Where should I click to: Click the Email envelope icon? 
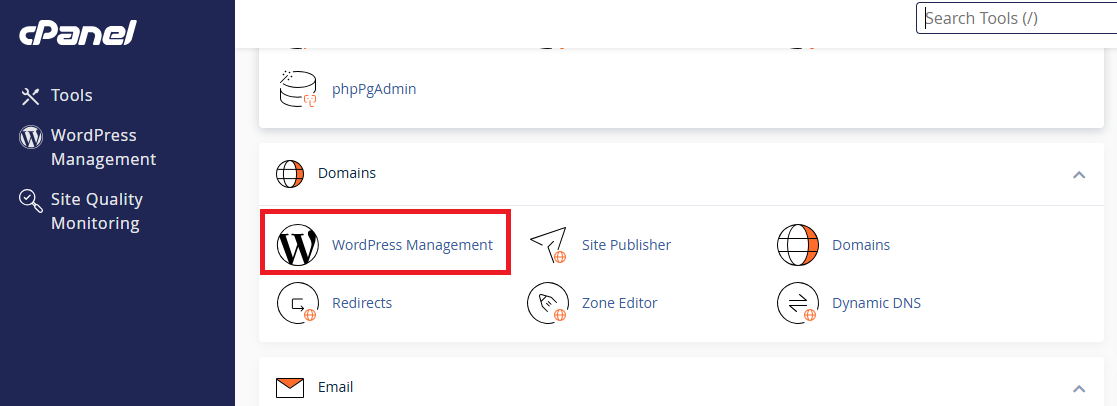click(290, 387)
